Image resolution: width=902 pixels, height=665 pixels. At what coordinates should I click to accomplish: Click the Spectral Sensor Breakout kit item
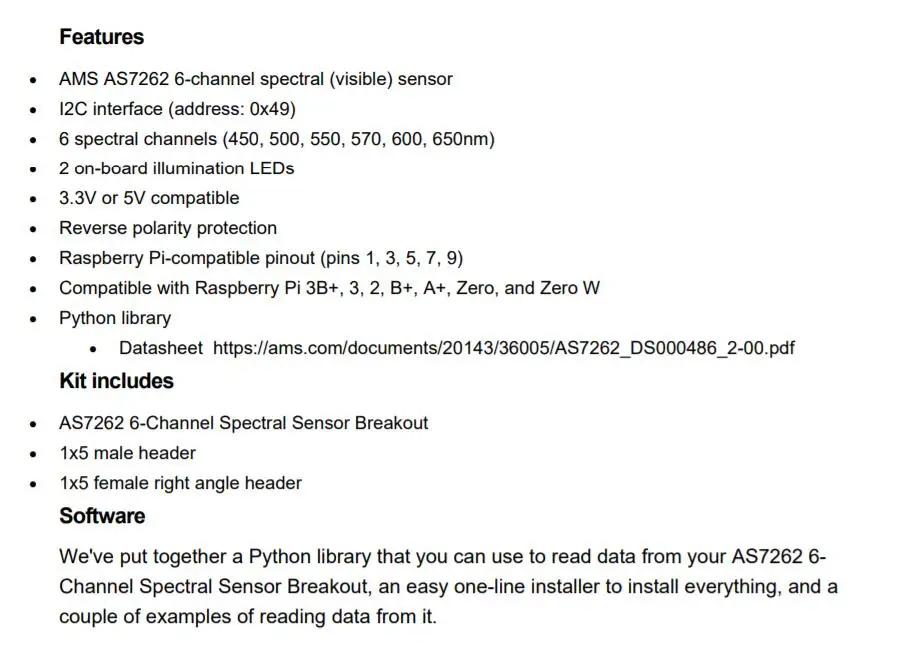pyautogui.click(x=243, y=423)
